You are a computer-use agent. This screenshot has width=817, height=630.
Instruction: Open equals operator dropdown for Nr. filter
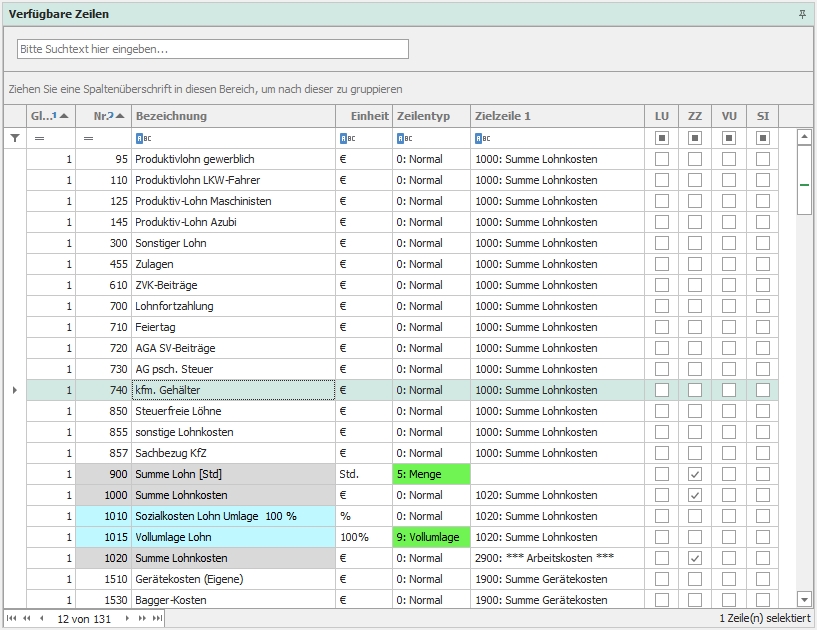(88, 139)
